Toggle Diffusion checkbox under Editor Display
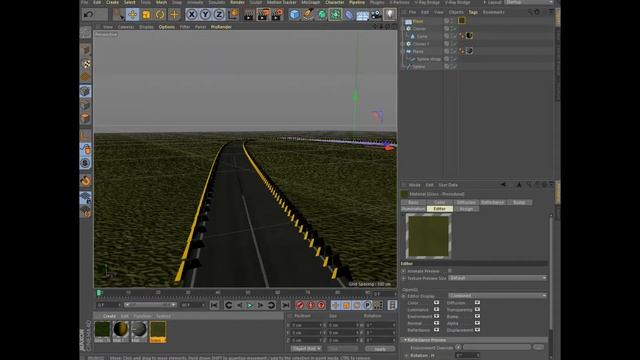640x360 pixels. pos(477,303)
